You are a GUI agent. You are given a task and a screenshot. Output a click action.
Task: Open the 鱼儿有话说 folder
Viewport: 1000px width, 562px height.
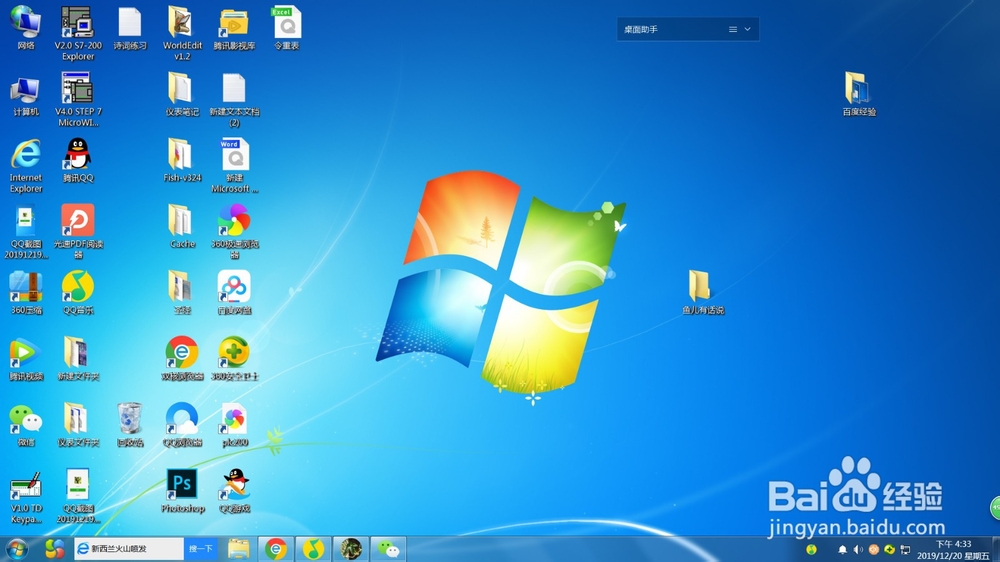[703, 293]
